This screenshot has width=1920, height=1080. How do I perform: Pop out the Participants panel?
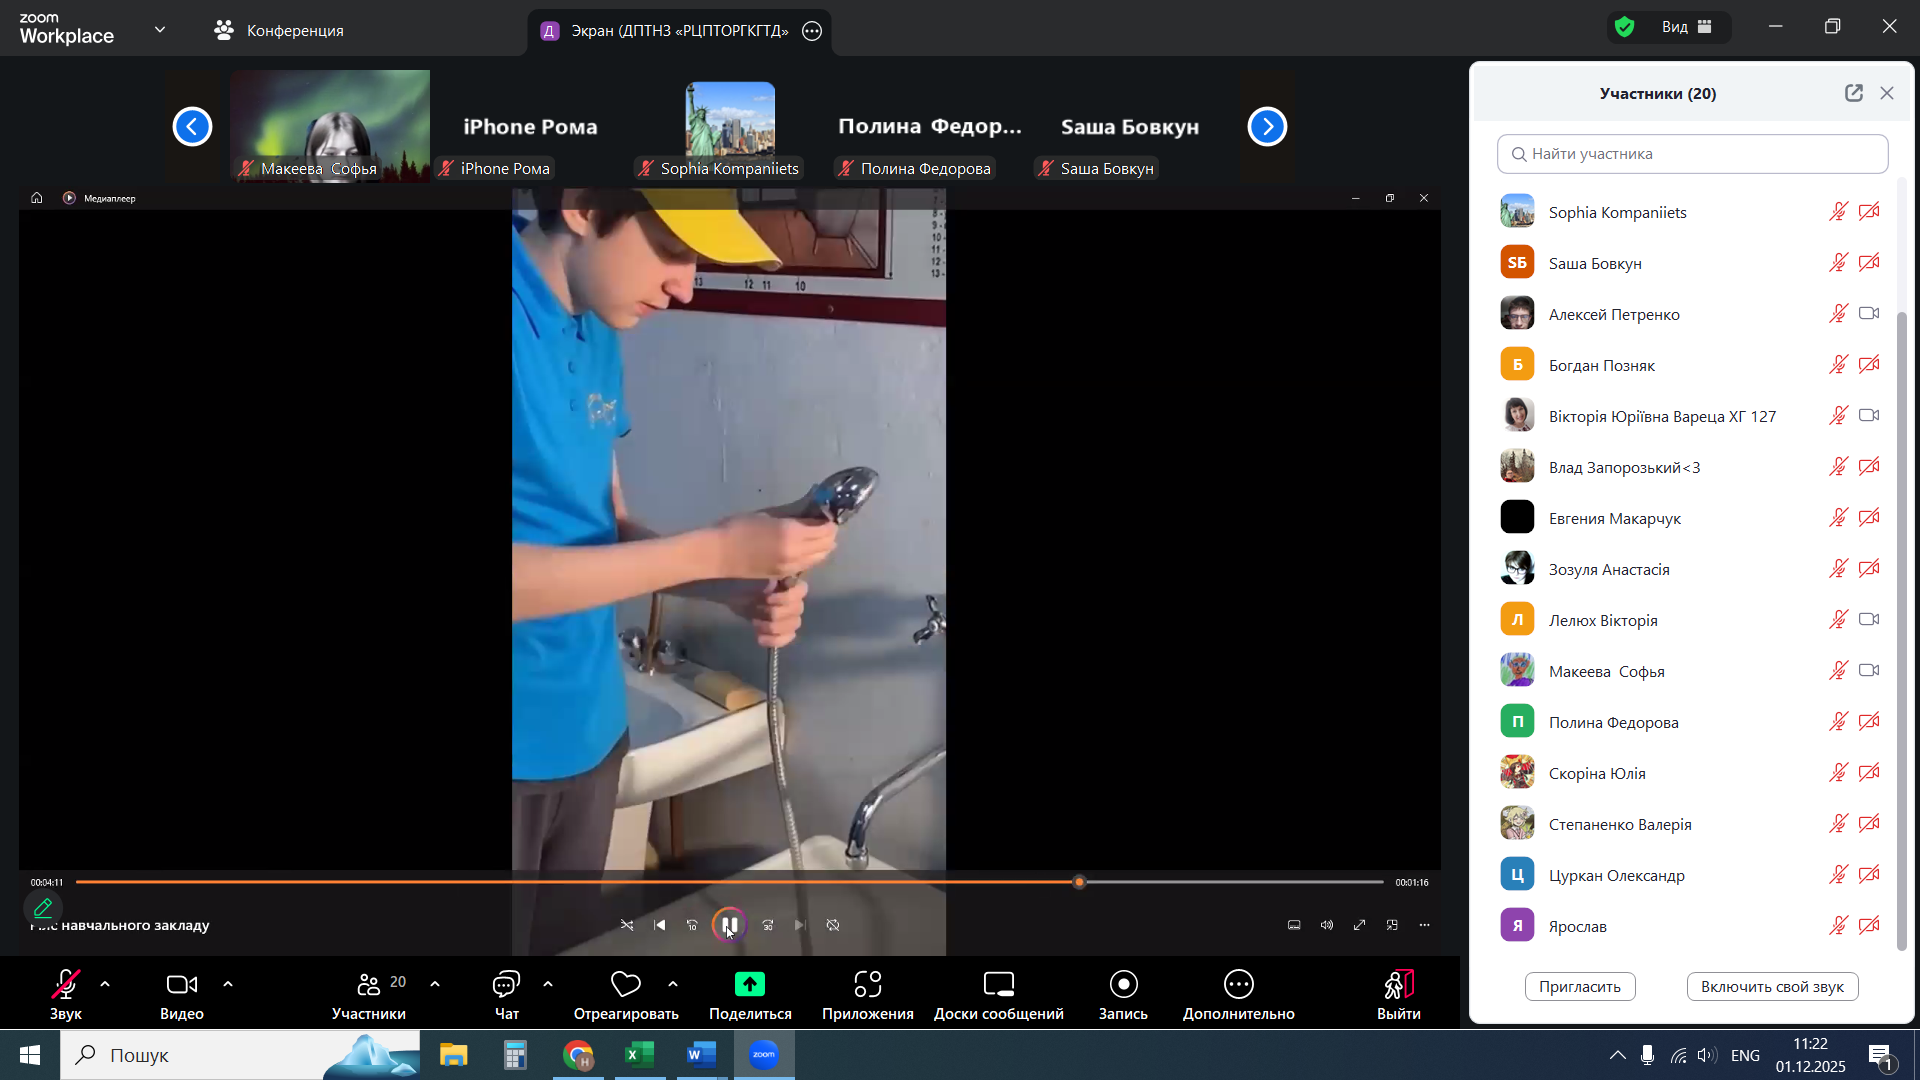point(1854,93)
